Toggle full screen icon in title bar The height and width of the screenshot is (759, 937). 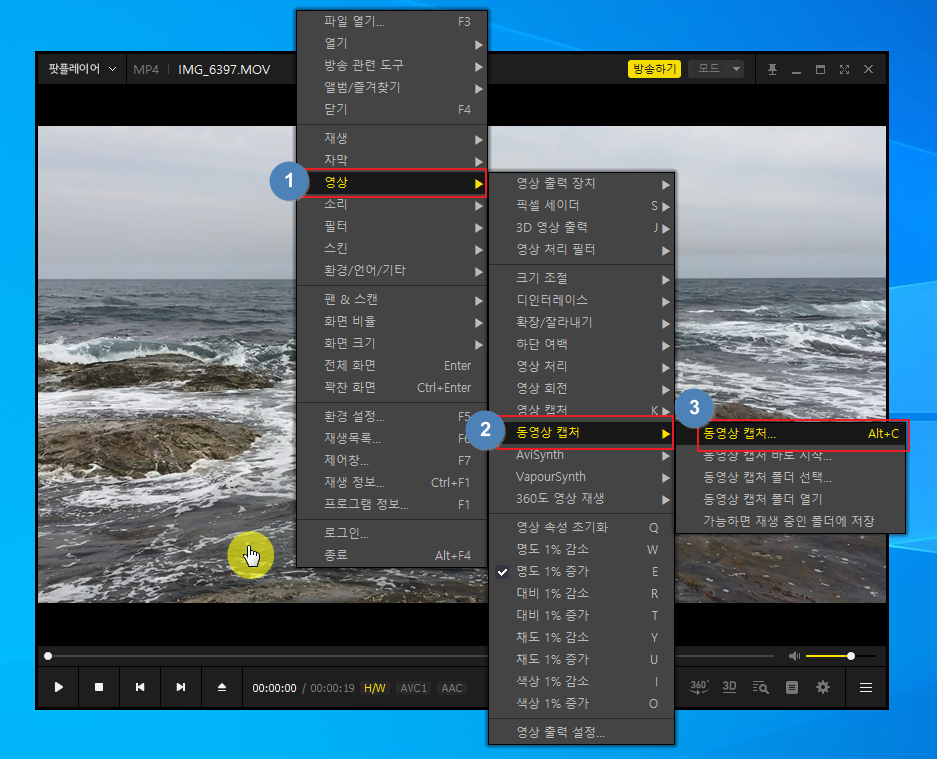(x=844, y=69)
